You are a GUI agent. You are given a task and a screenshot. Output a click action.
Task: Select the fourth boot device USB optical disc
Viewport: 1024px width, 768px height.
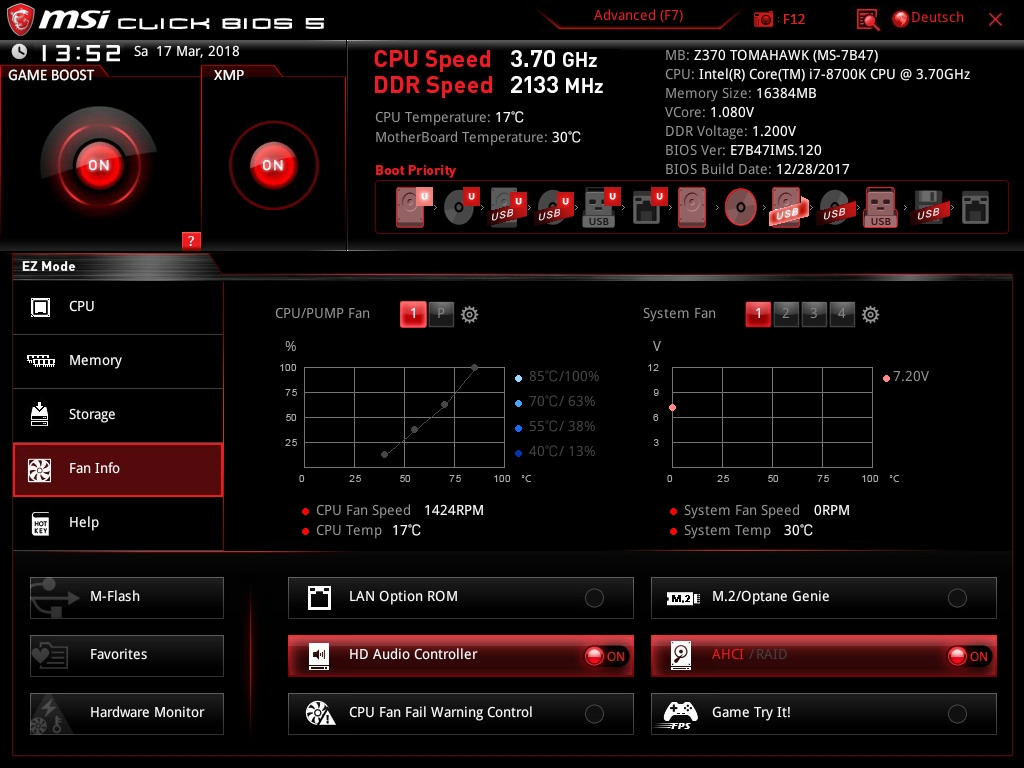click(554, 208)
